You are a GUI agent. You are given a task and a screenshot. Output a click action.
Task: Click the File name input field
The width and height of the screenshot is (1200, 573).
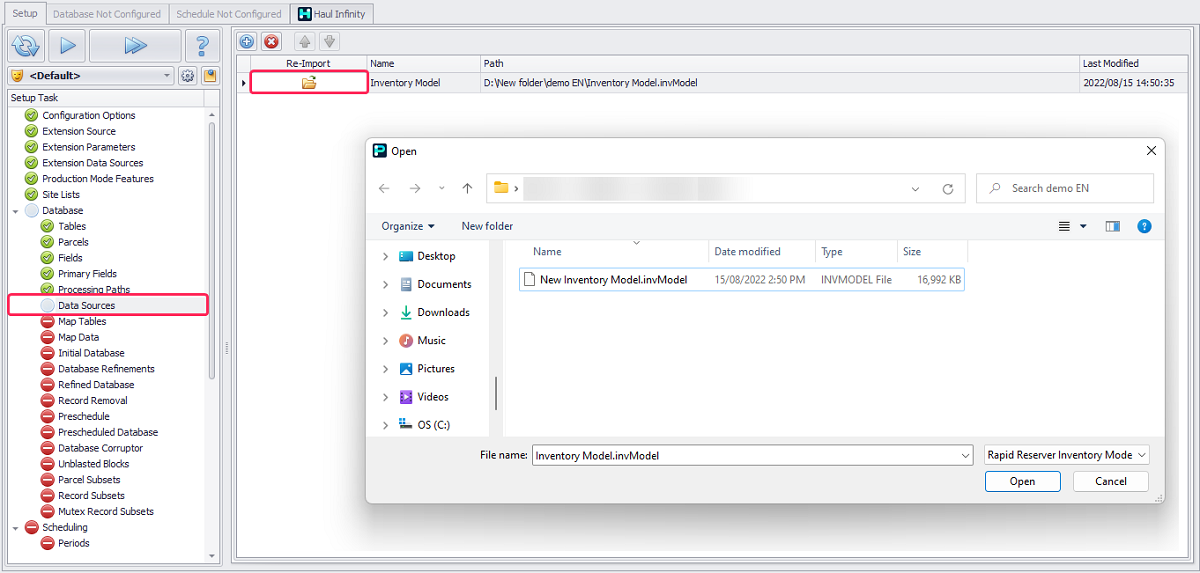click(x=752, y=455)
